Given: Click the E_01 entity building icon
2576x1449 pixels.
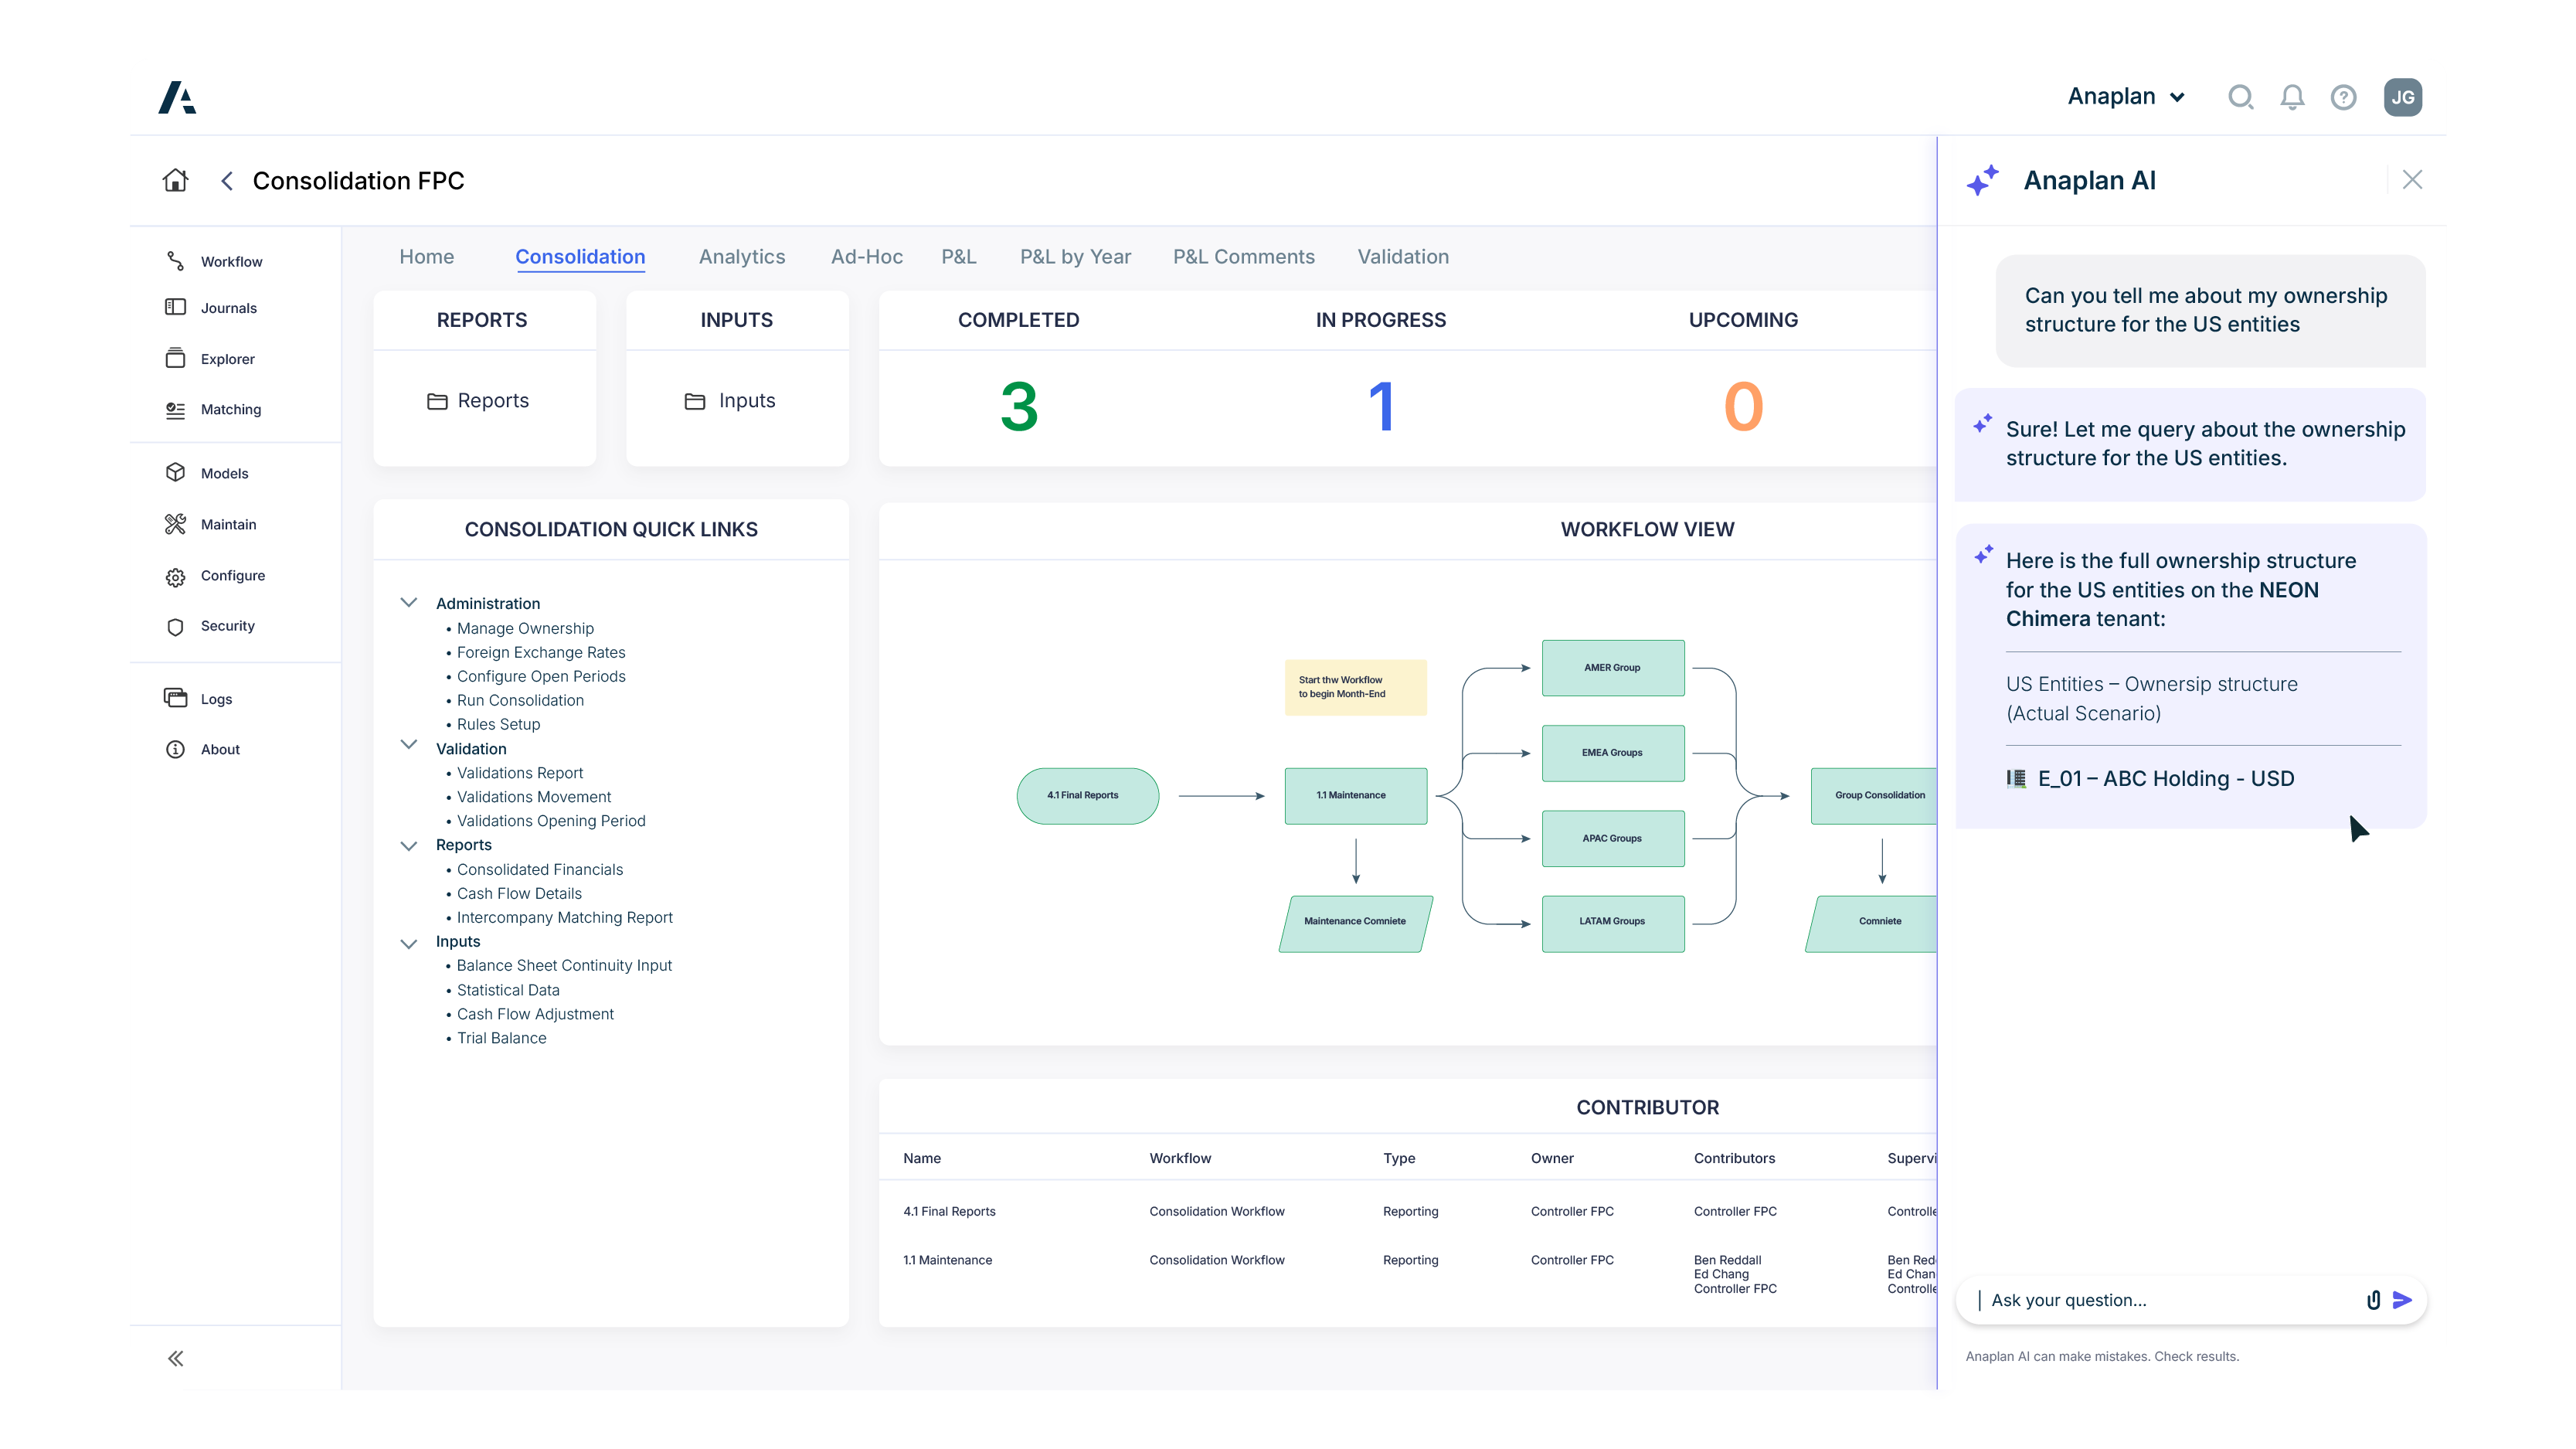Looking at the screenshot, I should [x=2016, y=778].
